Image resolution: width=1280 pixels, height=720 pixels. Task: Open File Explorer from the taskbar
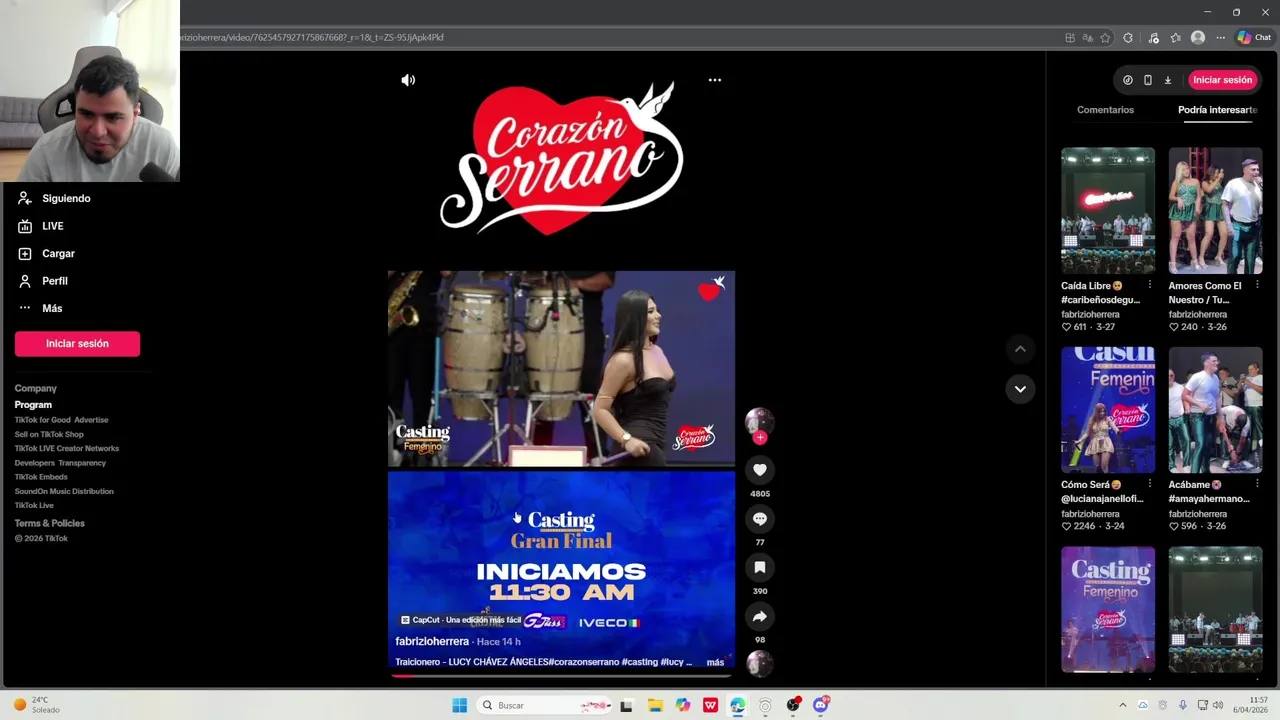click(655, 705)
